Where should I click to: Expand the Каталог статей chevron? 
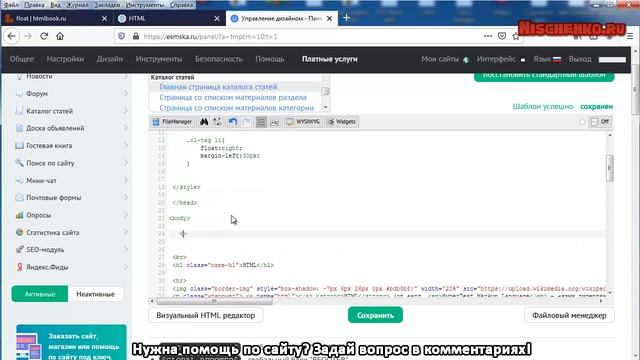pos(125,111)
